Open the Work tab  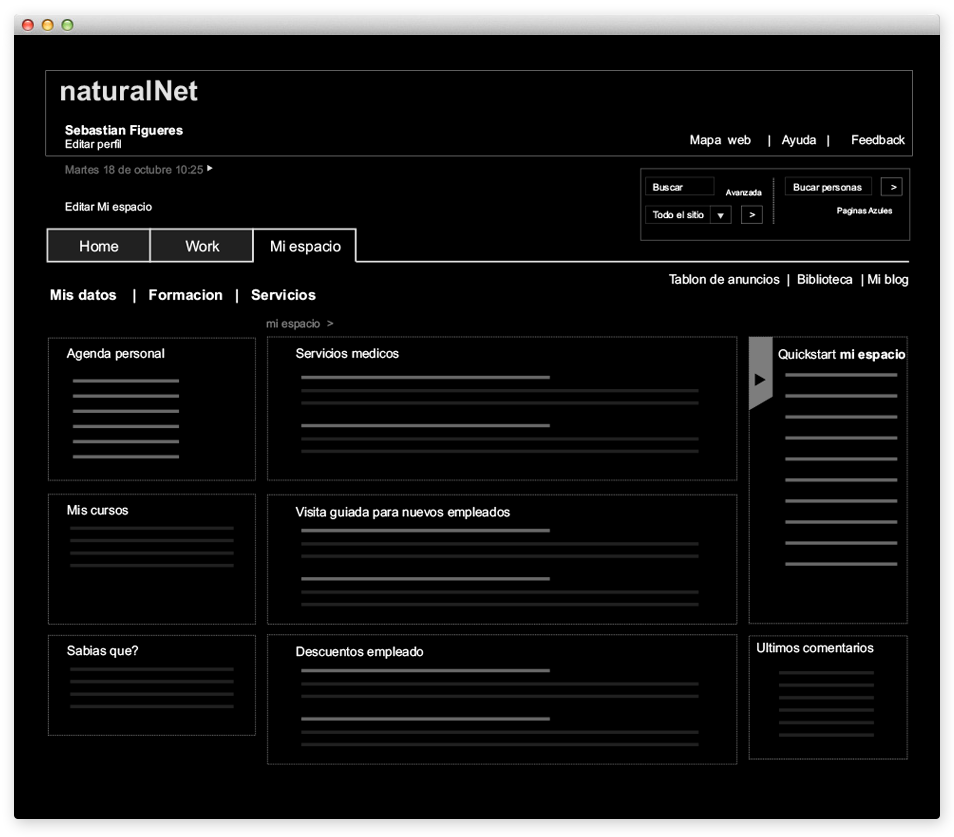(202, 246)
